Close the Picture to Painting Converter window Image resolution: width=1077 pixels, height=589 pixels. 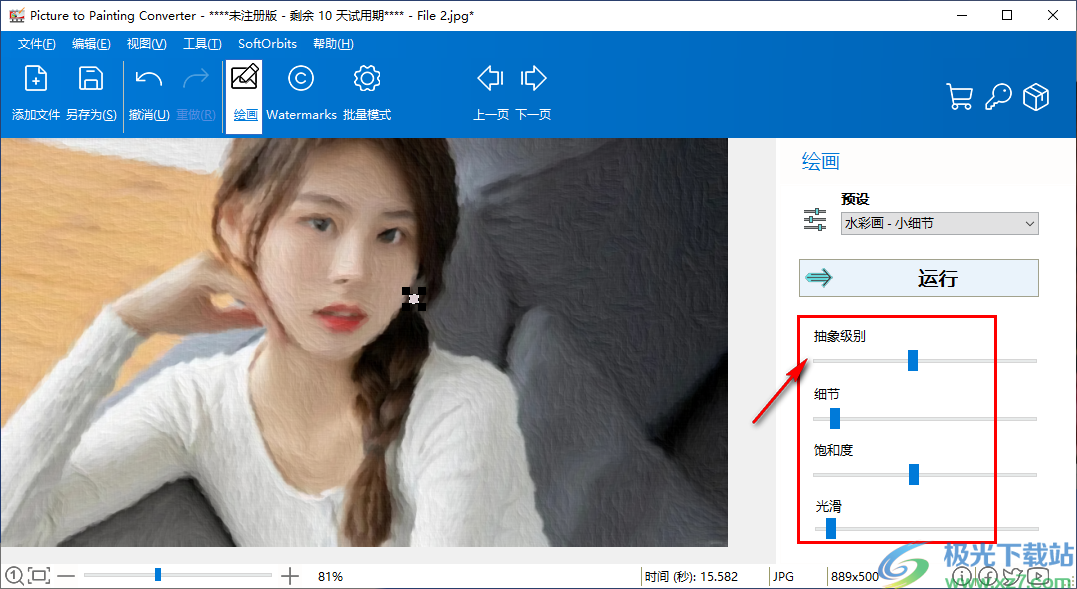[1053, 15]
